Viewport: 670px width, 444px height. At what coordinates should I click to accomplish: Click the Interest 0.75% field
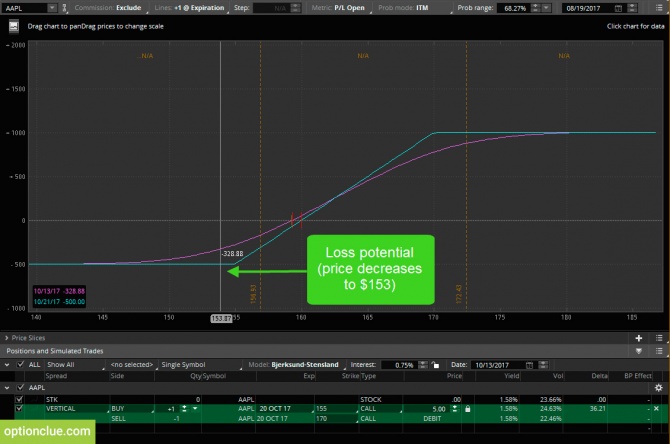click(398, 365)
